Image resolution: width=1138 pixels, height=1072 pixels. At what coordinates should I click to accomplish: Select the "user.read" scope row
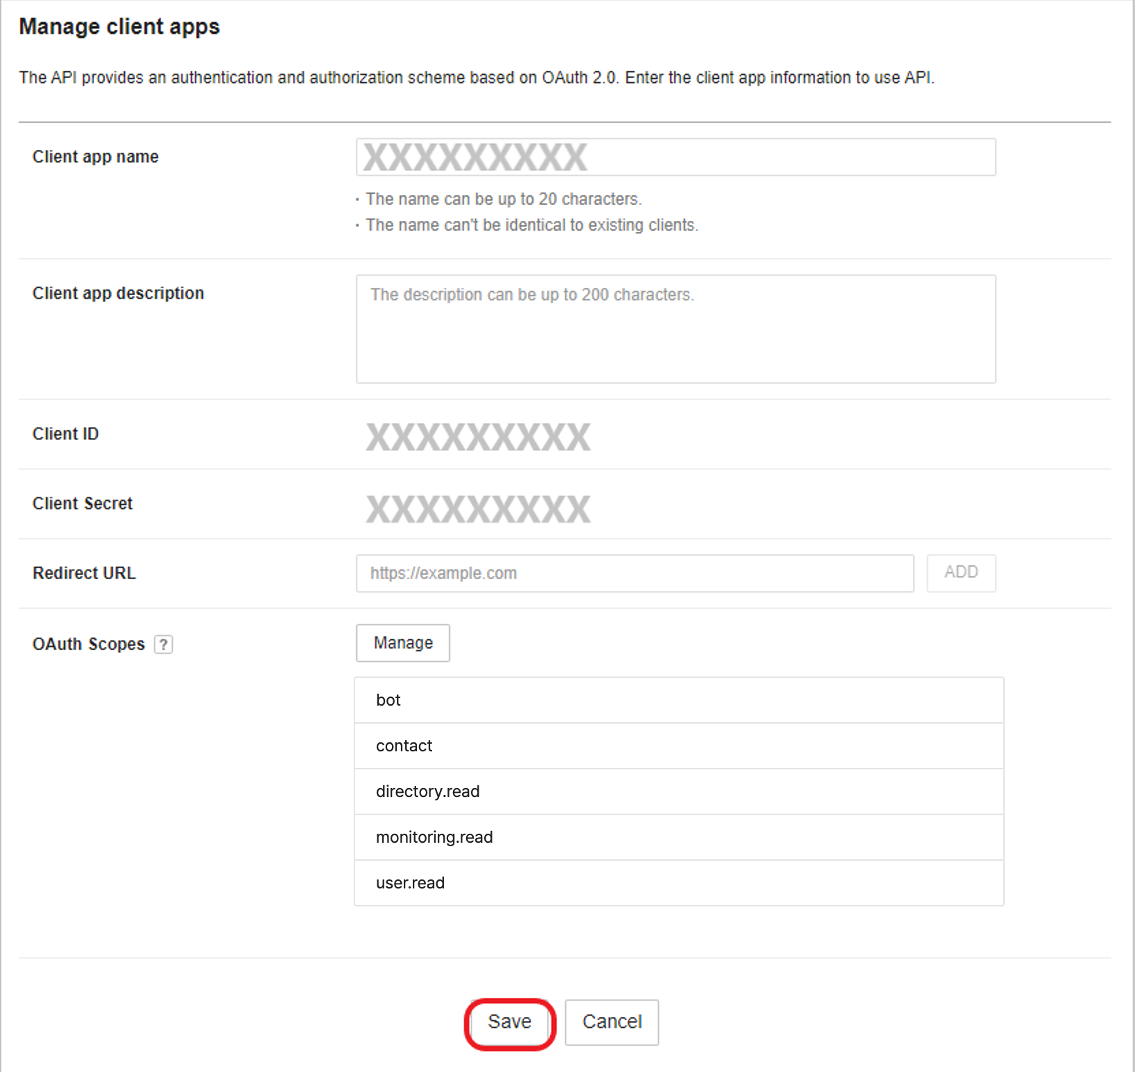pyautogui.click(x=679, y=883)
